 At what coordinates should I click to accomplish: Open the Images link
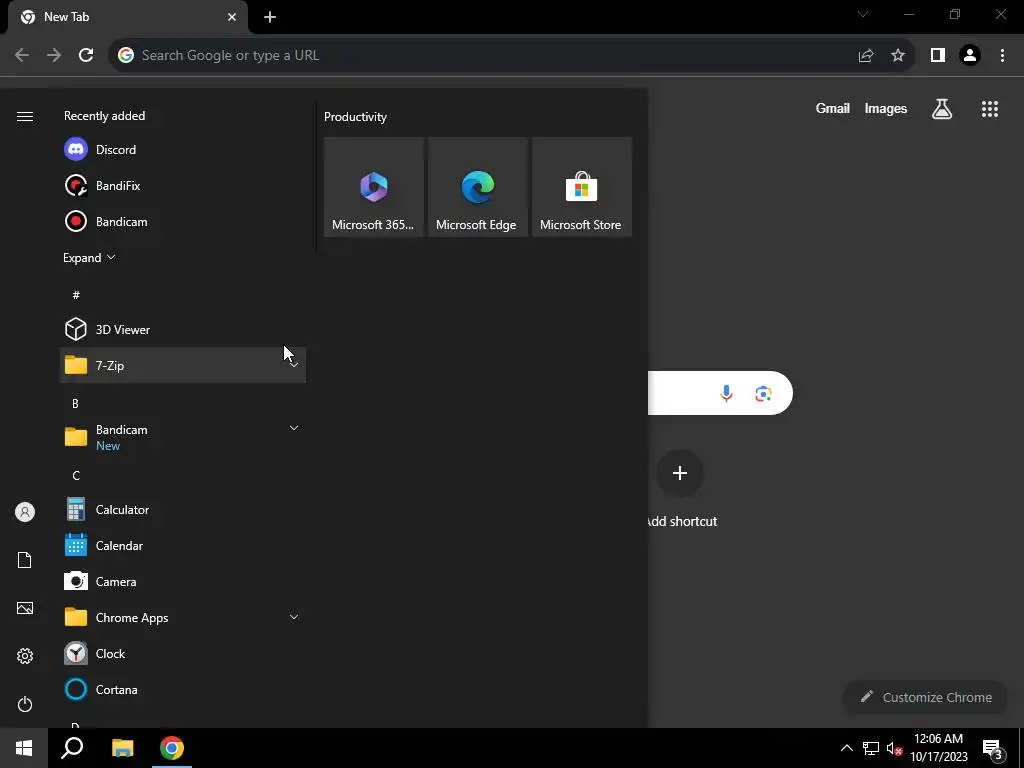(x=886, y=108)
